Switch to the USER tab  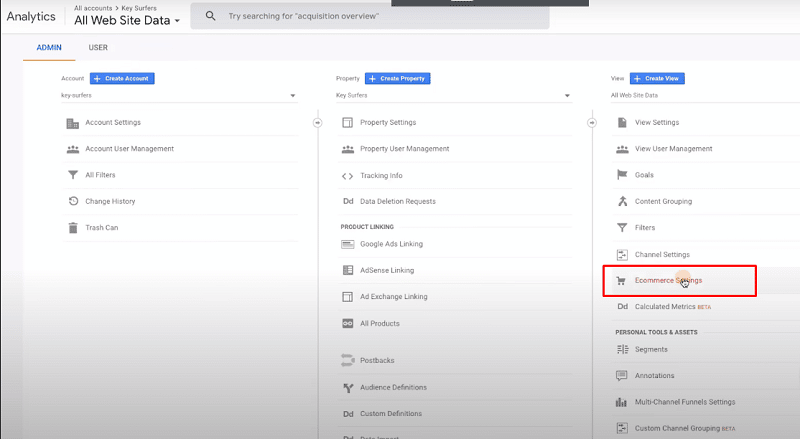98,47
